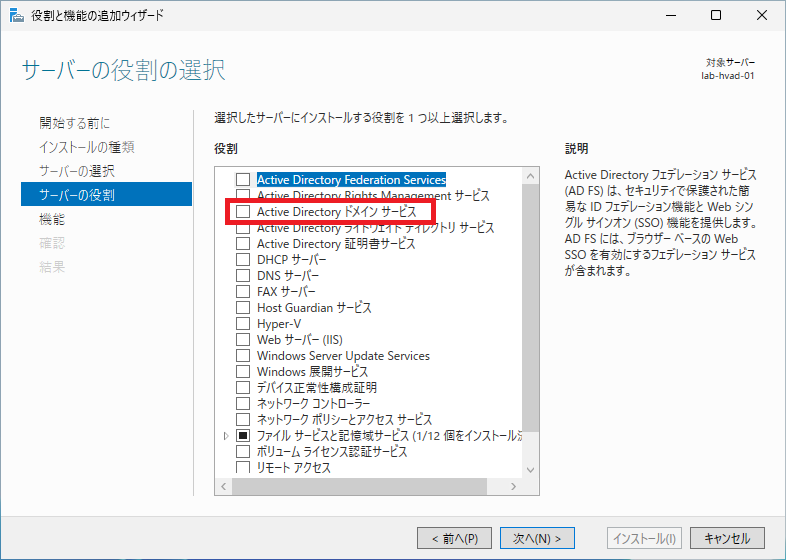786x560 pixels.
Task: Click the キャンセル button
Action: (x=727, y=538)
